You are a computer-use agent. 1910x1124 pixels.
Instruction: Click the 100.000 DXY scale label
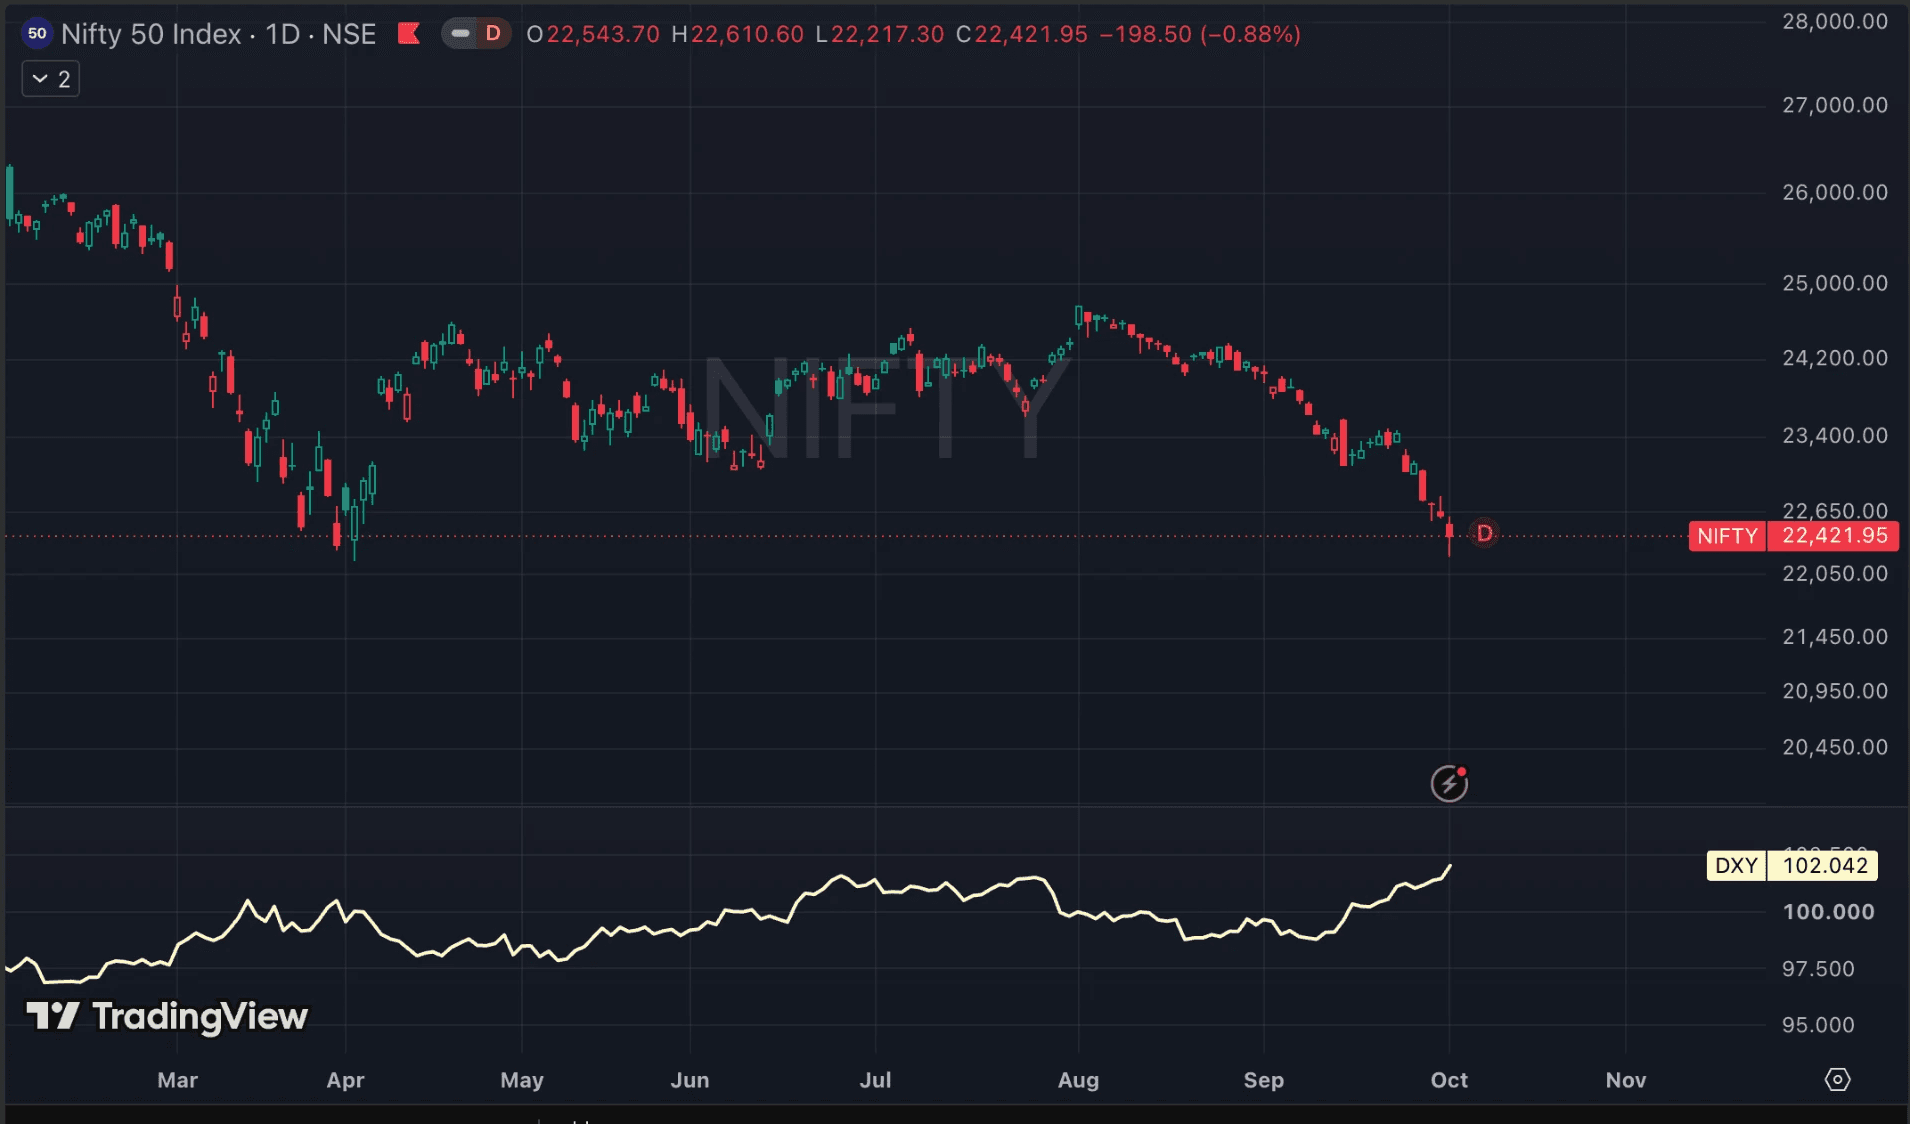coord(1828,912)
